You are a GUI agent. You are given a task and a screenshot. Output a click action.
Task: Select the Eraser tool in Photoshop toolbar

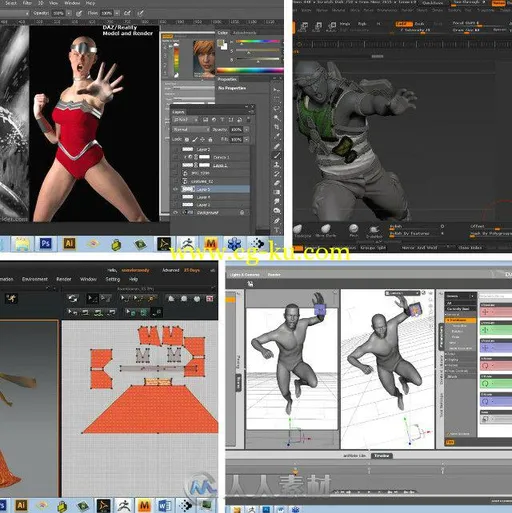point(277,183)
